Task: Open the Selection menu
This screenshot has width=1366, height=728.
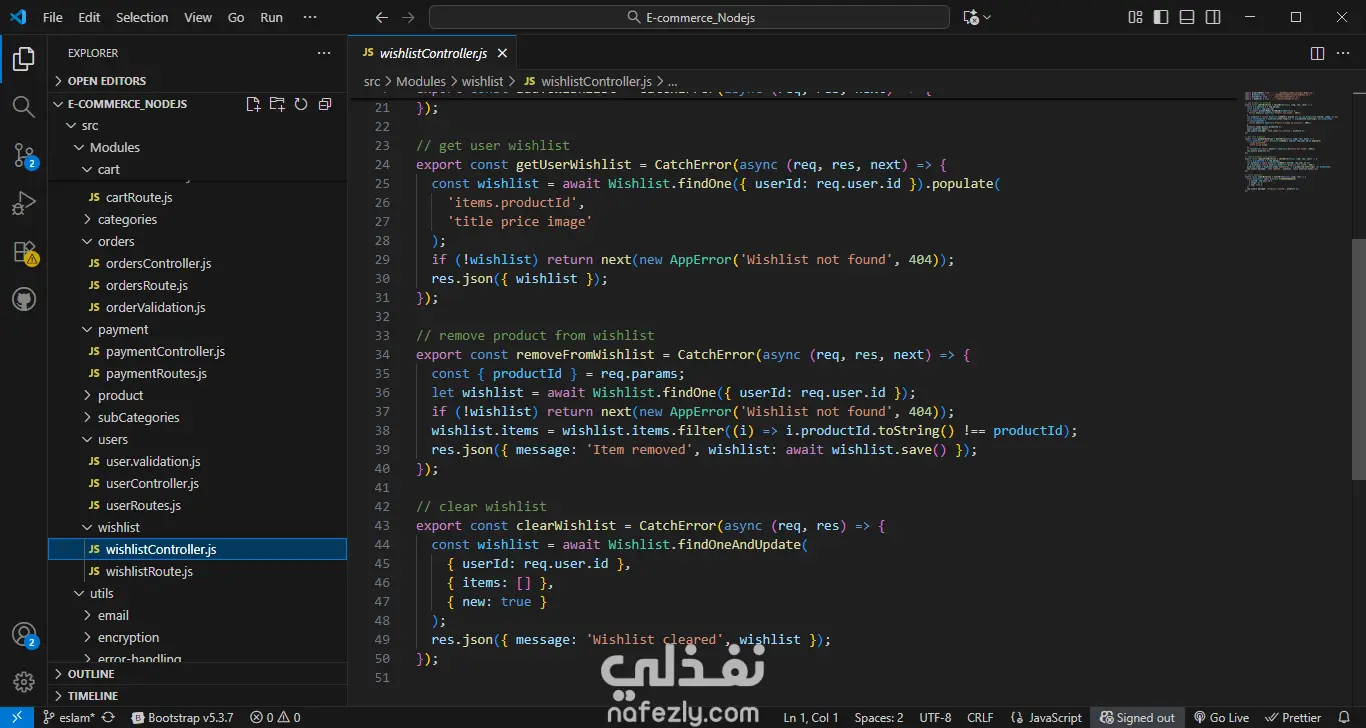Action: pyautogui.click(x=142, y=17)
